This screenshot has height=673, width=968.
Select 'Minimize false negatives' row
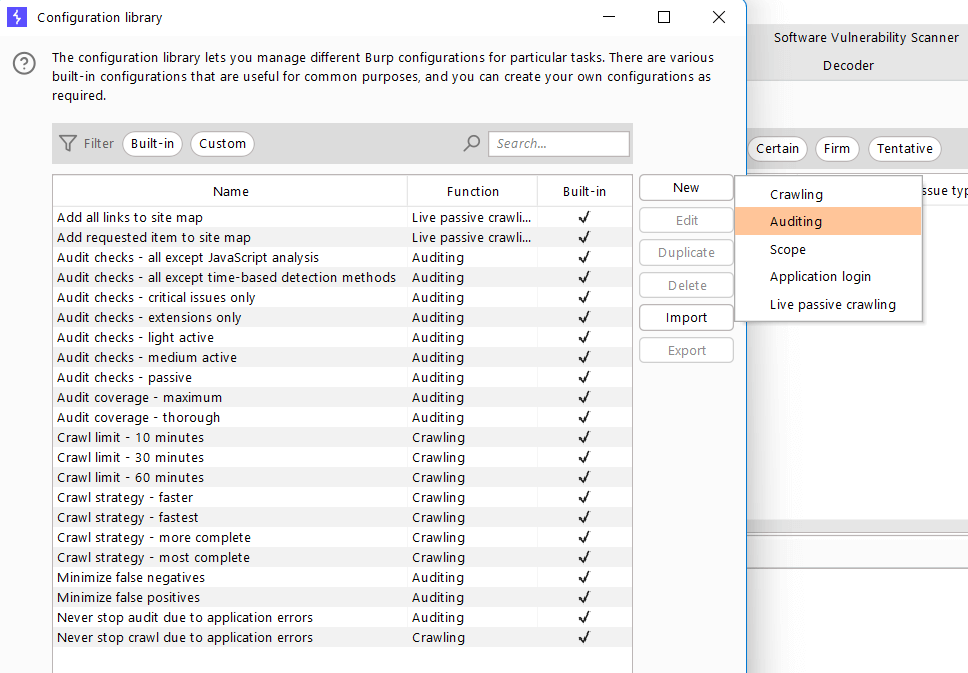point(343,577)
